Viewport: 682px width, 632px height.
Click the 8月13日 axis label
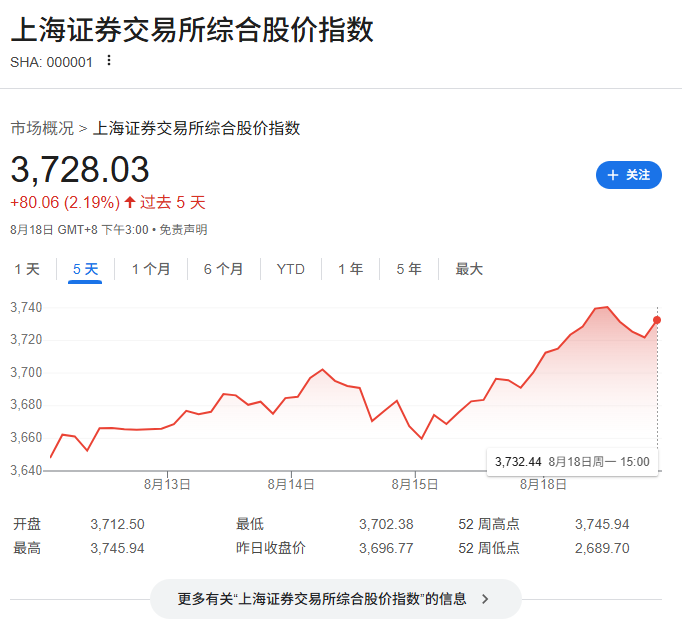click(x=167, y=484)
